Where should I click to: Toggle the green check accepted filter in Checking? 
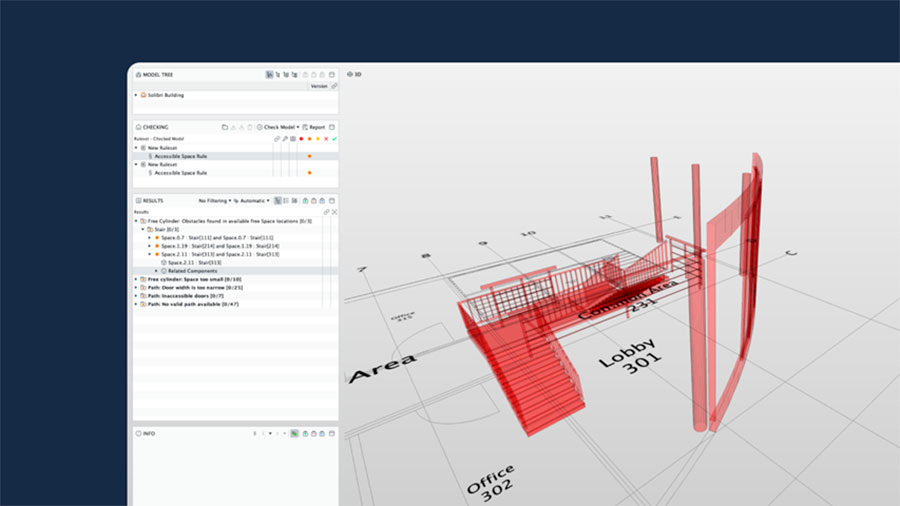coord(334,139)
